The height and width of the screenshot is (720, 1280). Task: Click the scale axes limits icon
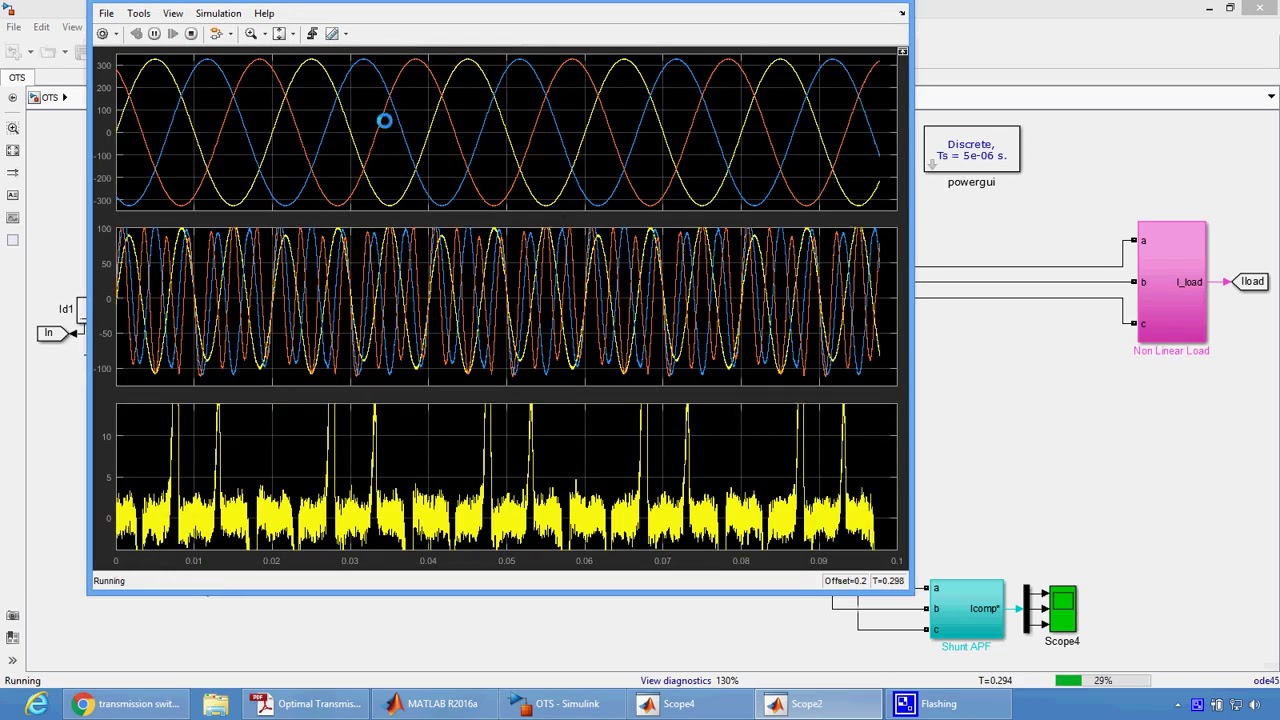279,34
